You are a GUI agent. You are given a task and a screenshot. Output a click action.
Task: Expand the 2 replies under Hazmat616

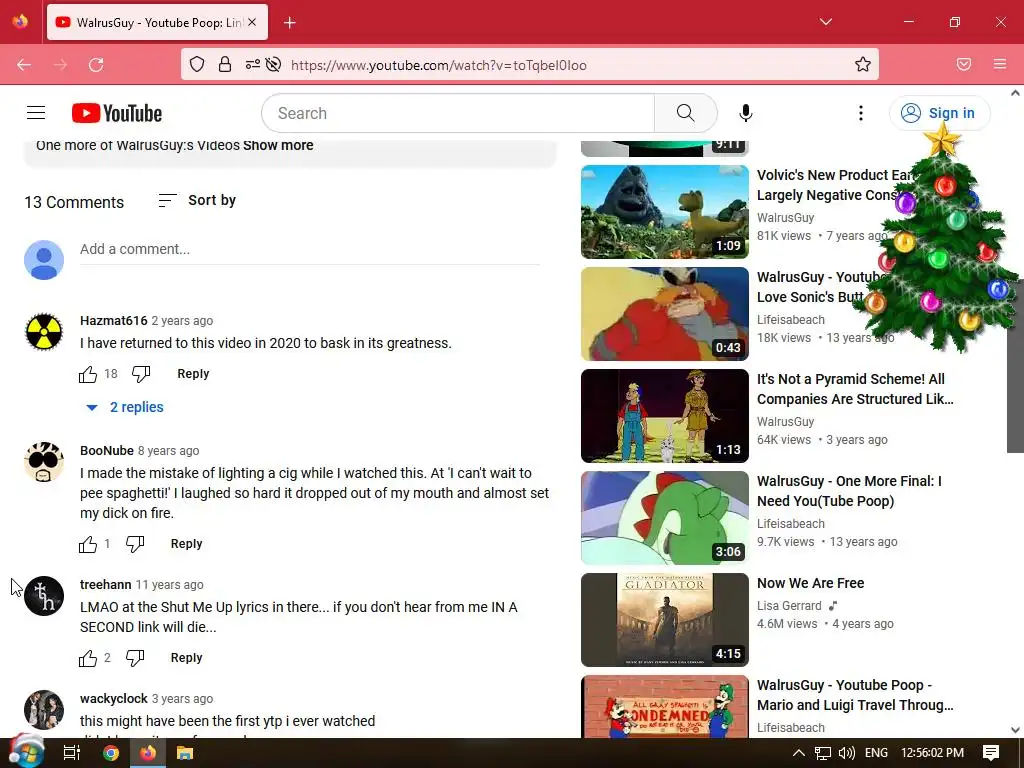[125, 408]
